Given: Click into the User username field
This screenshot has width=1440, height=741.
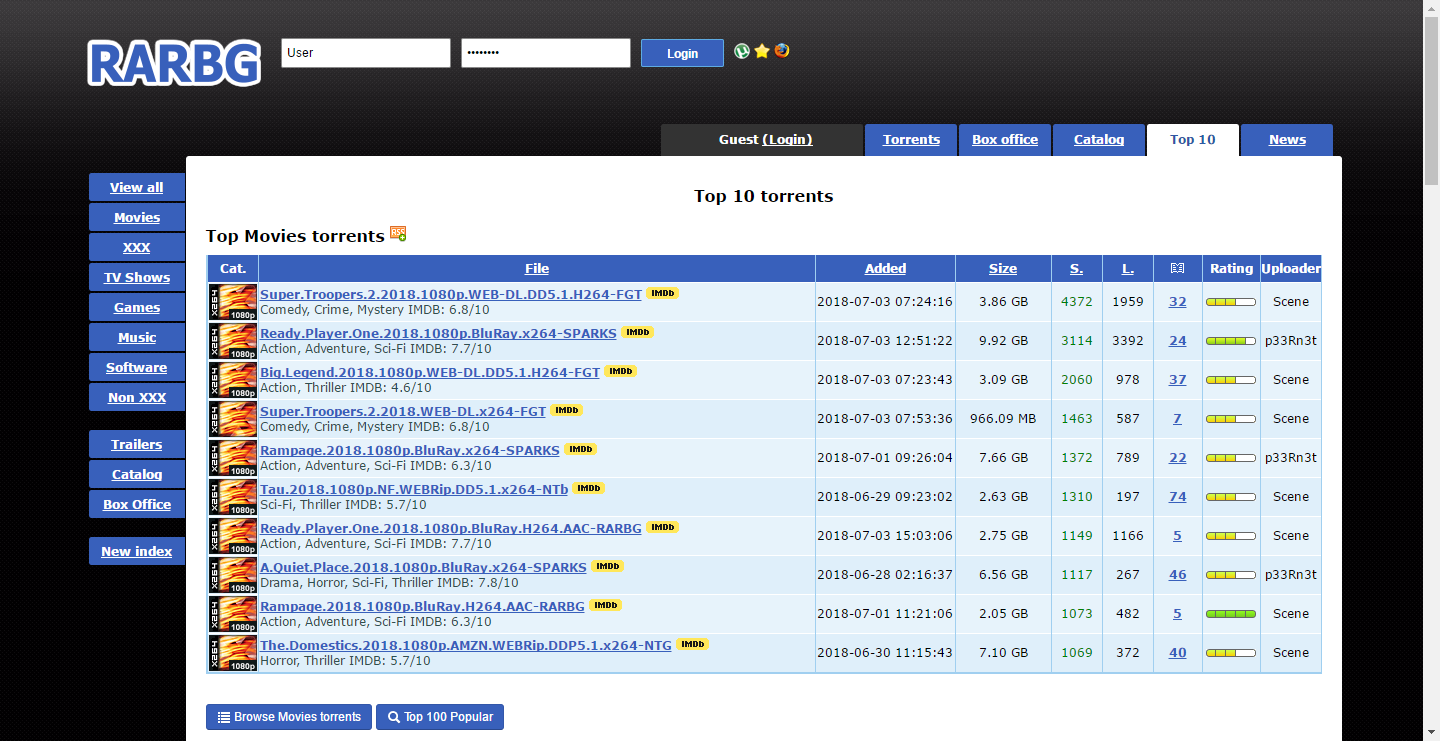Looking at the screenshot, I should pyautogui.click(x=366, y=53).
